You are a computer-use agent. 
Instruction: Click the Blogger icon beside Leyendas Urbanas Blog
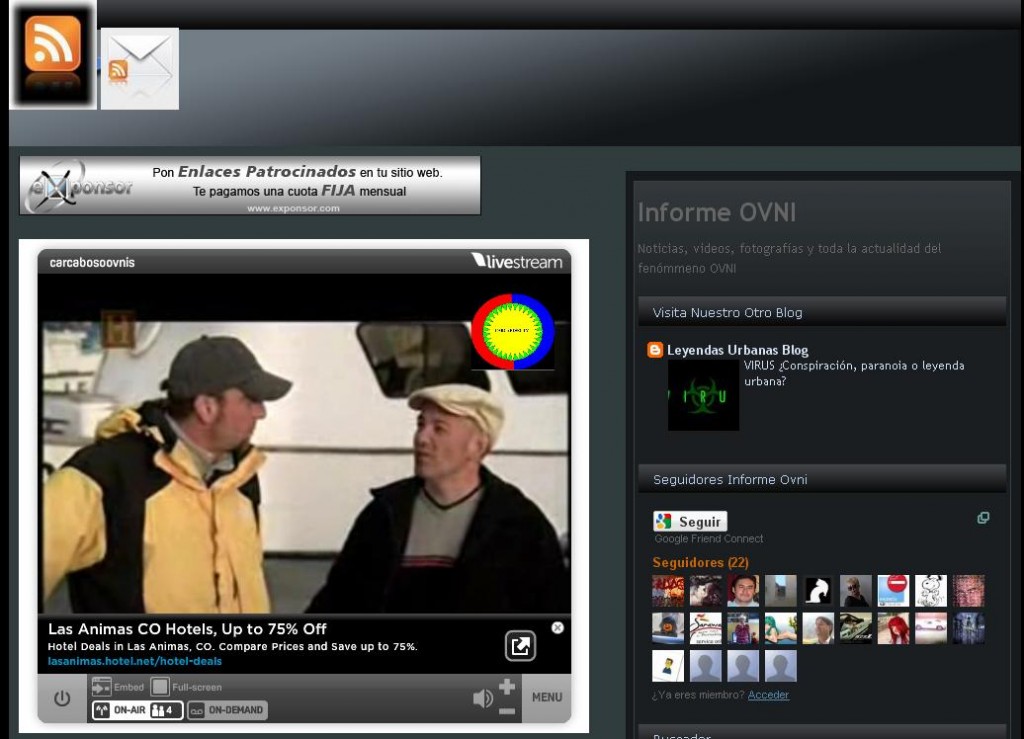point(656,350)
